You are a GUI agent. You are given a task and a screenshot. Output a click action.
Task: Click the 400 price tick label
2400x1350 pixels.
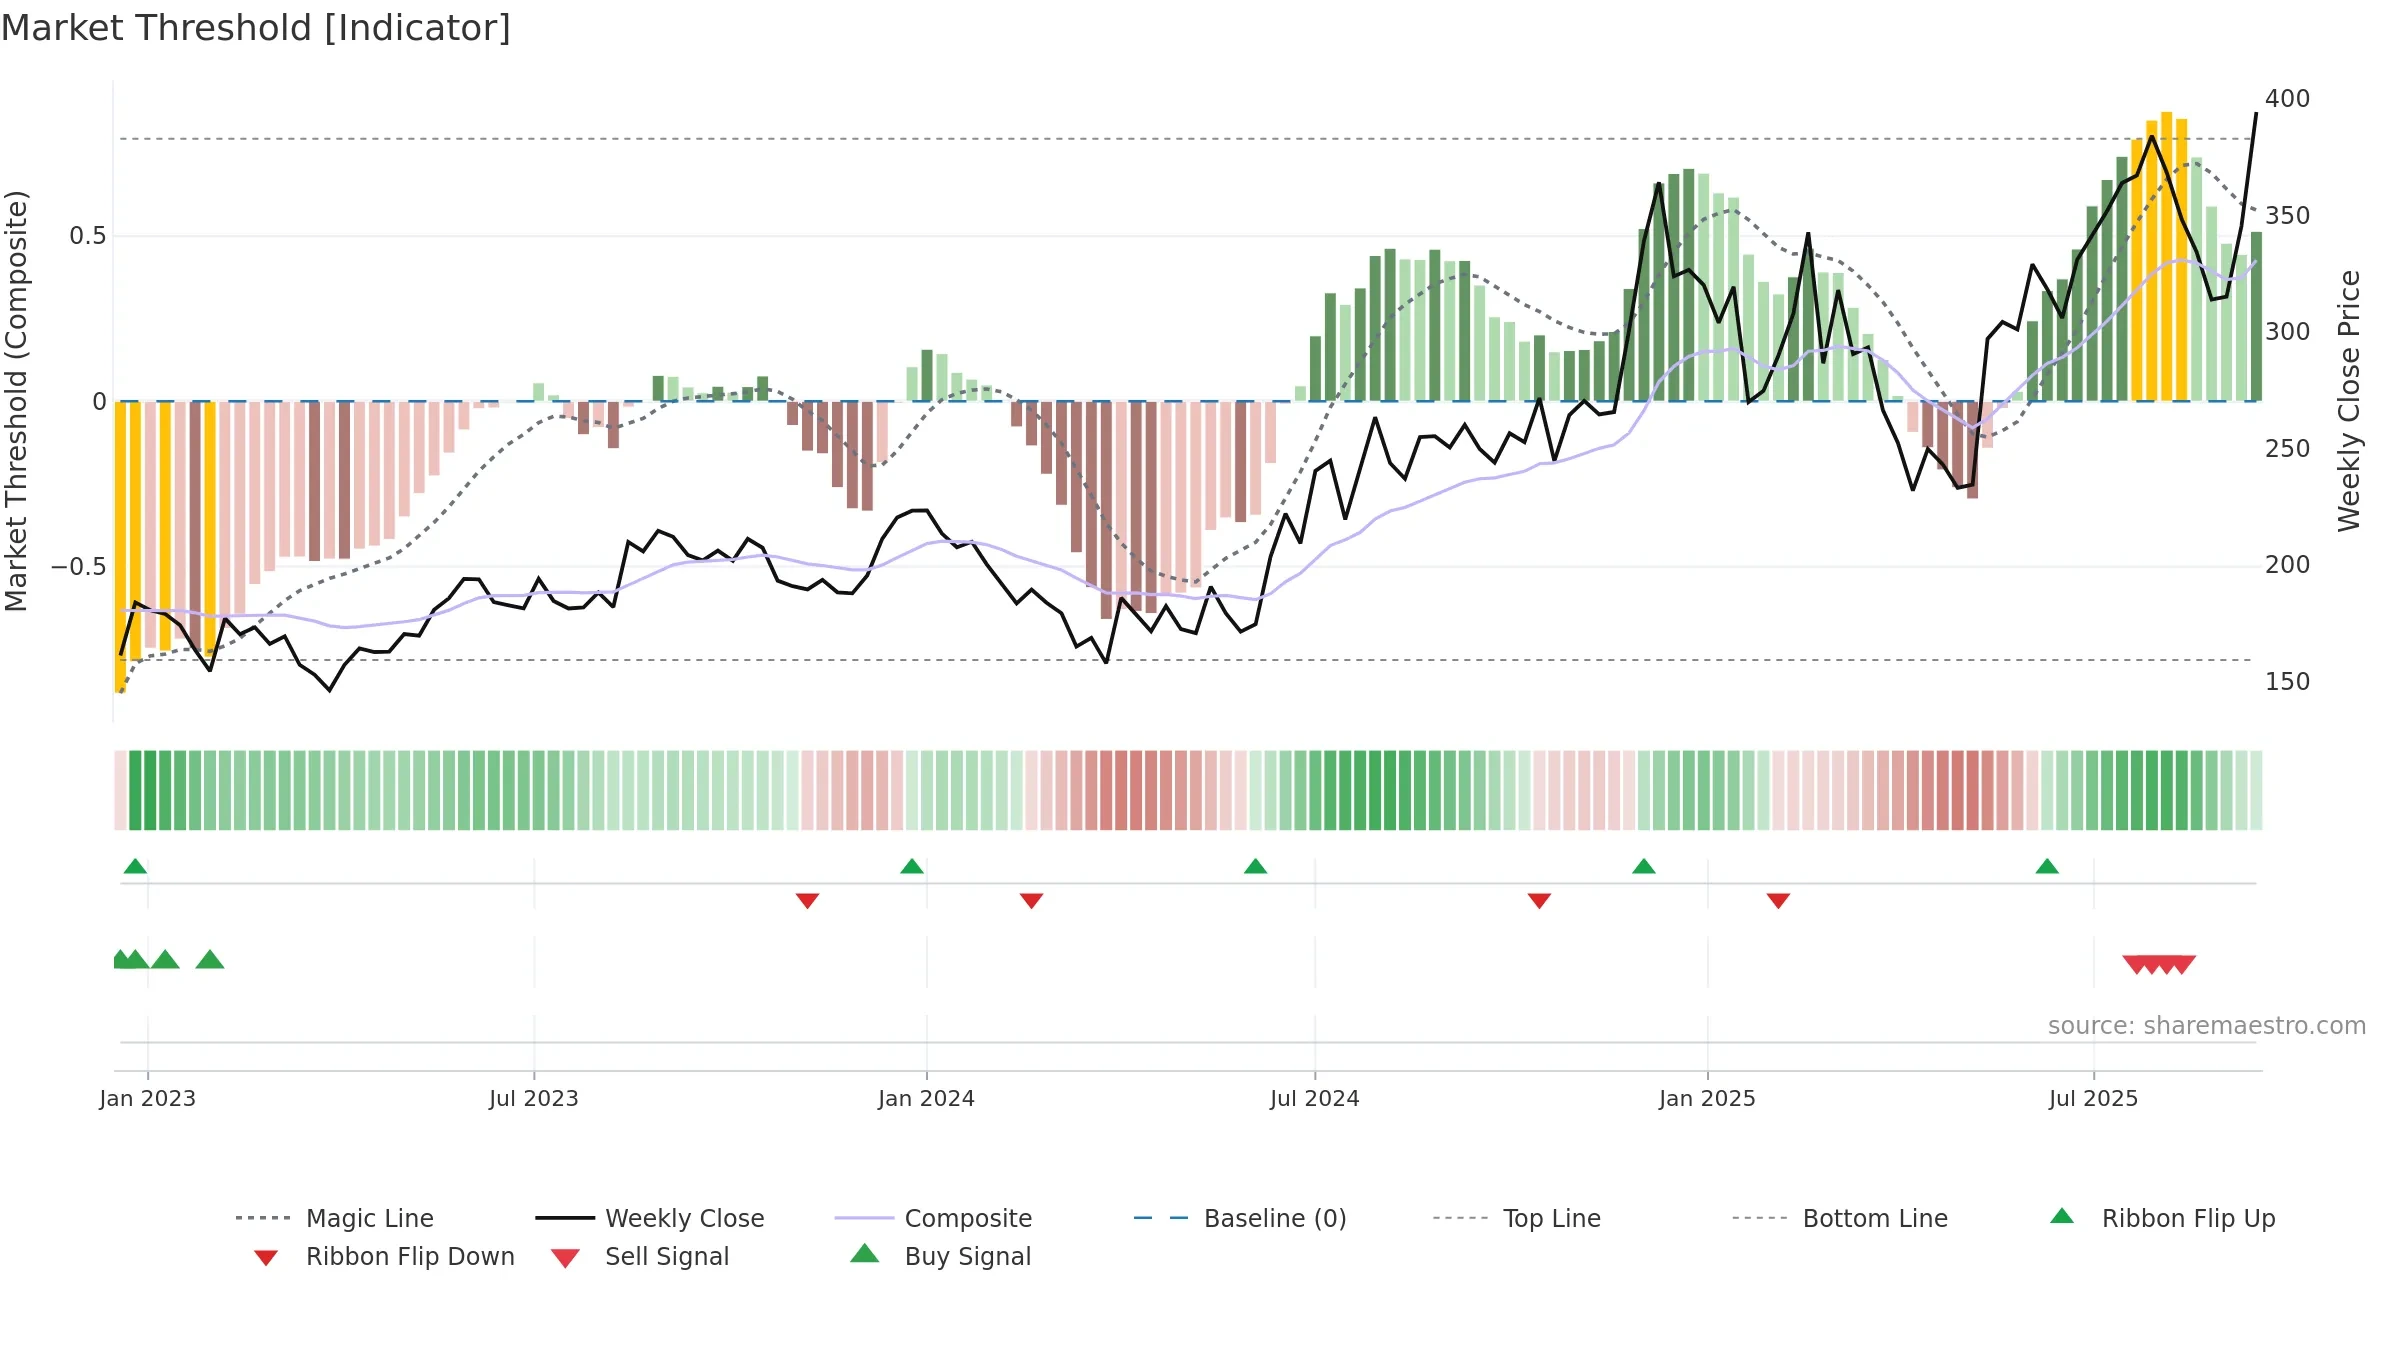point(2288,99)
